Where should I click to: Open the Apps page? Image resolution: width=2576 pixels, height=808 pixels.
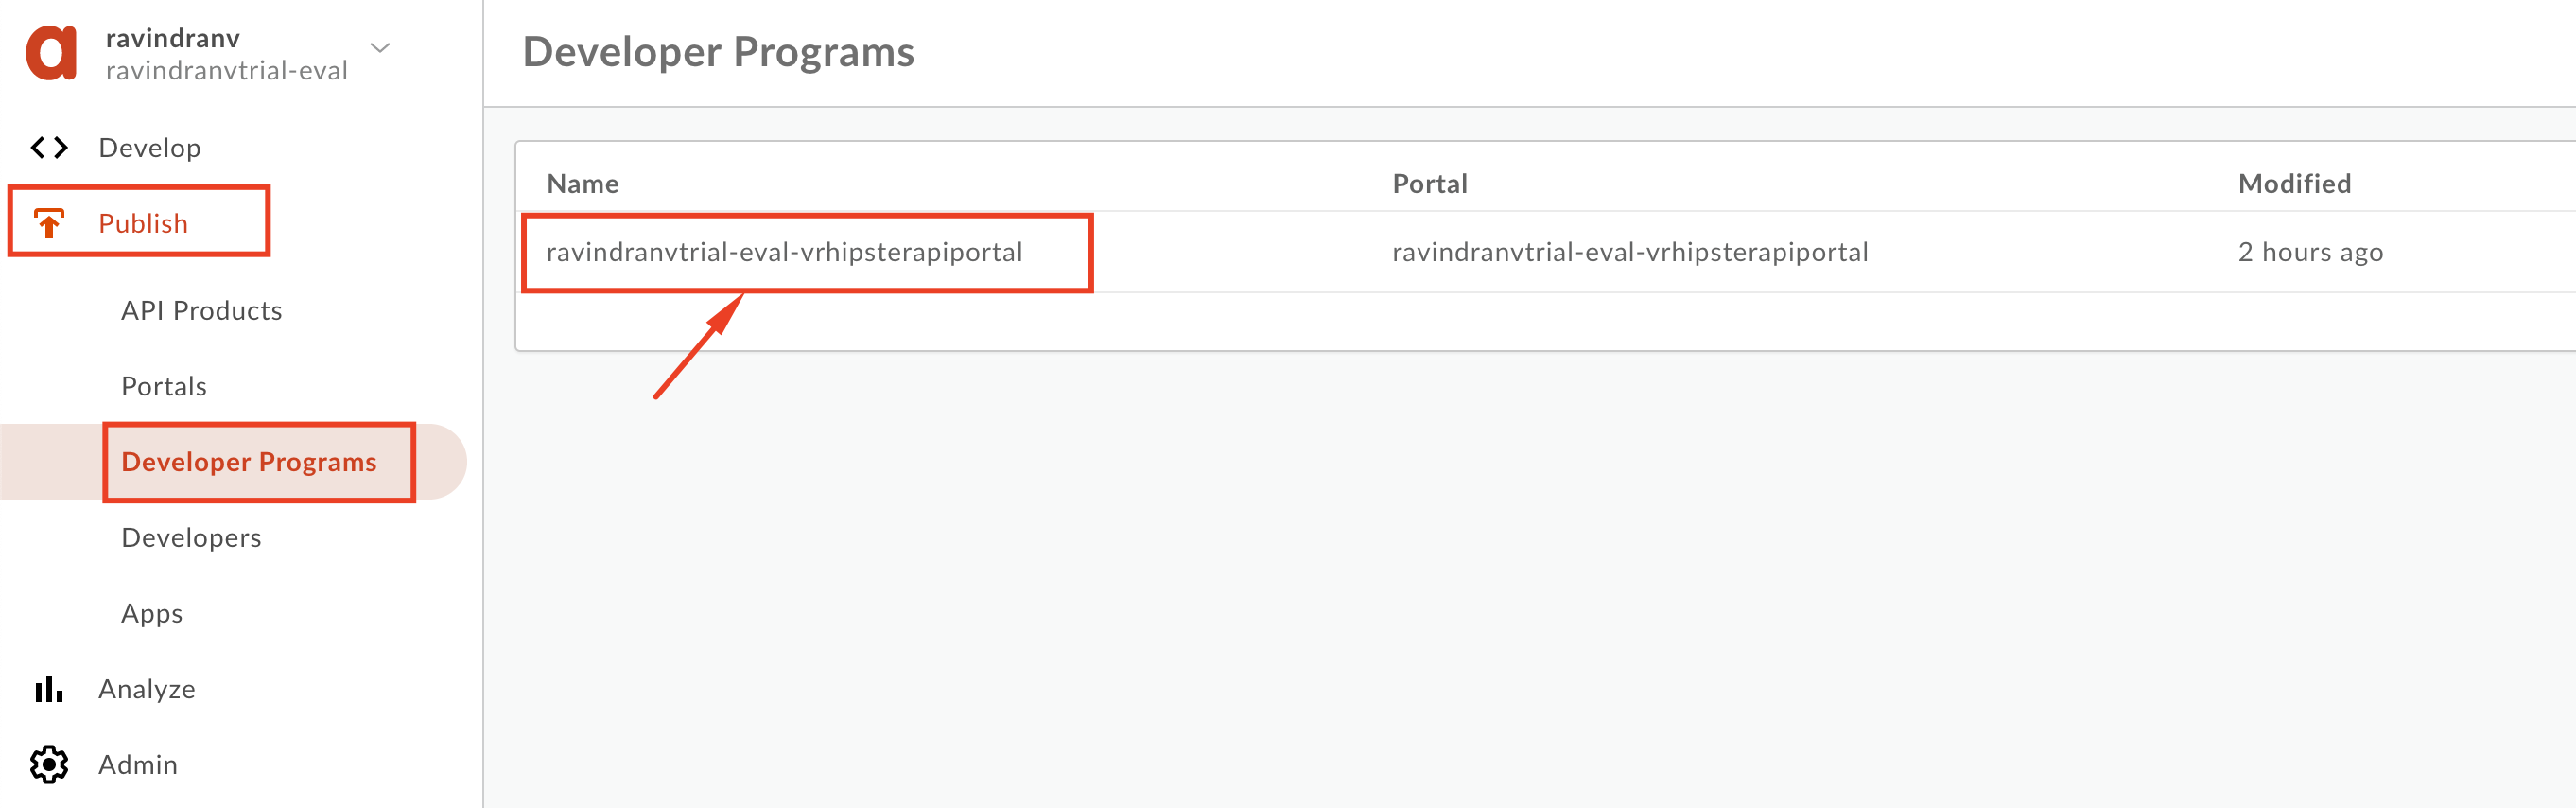click(152, 614)
